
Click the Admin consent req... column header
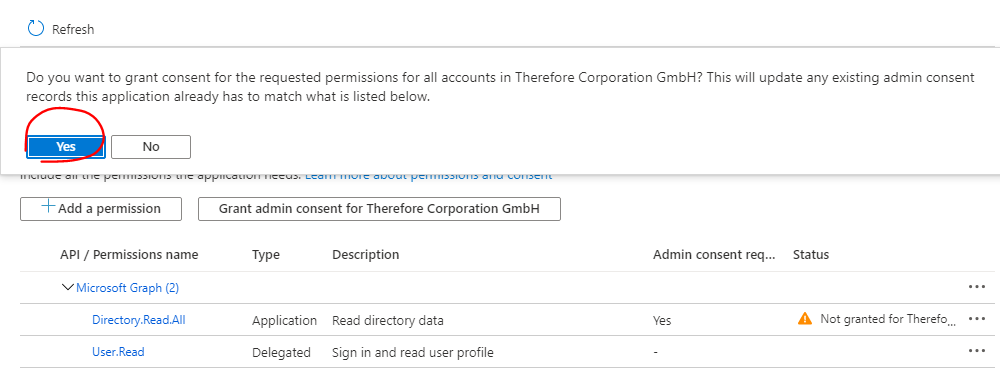click(x=714, y=255)
